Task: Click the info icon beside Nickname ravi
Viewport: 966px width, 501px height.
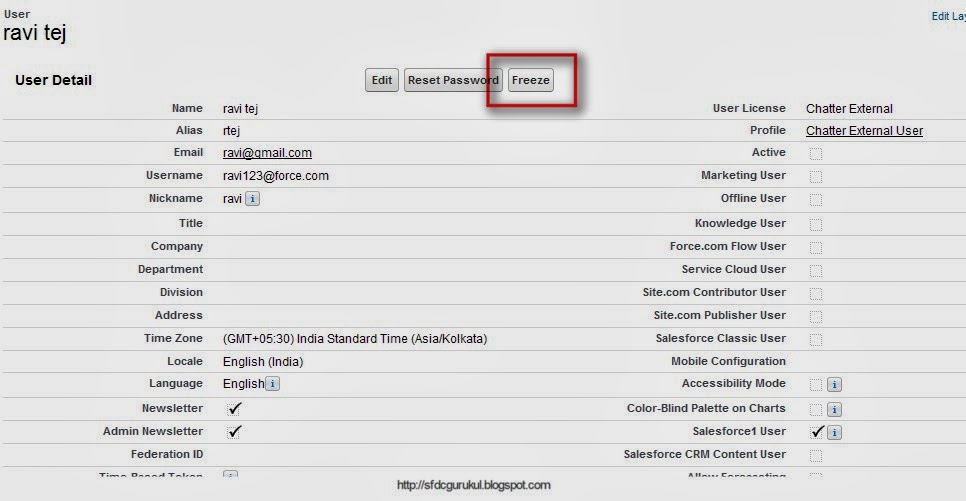Action: click(253, 198)
